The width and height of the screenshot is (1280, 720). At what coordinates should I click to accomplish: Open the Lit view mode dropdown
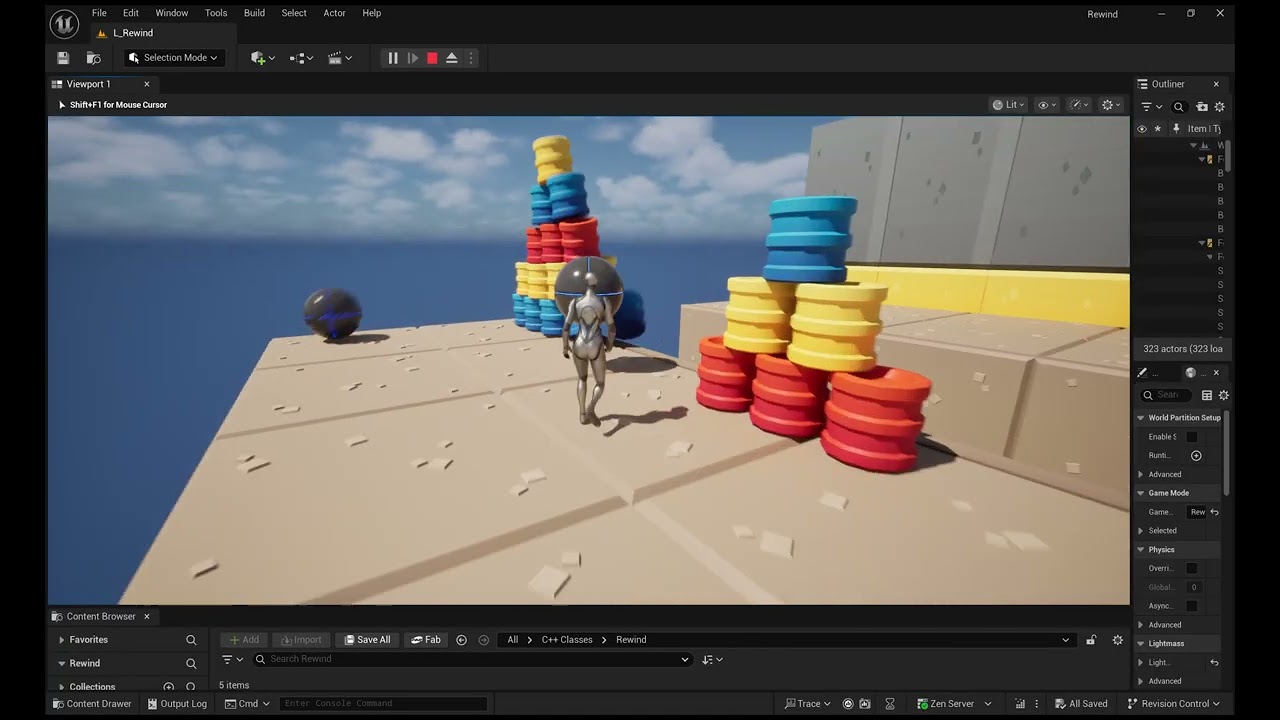(1008, 105)
